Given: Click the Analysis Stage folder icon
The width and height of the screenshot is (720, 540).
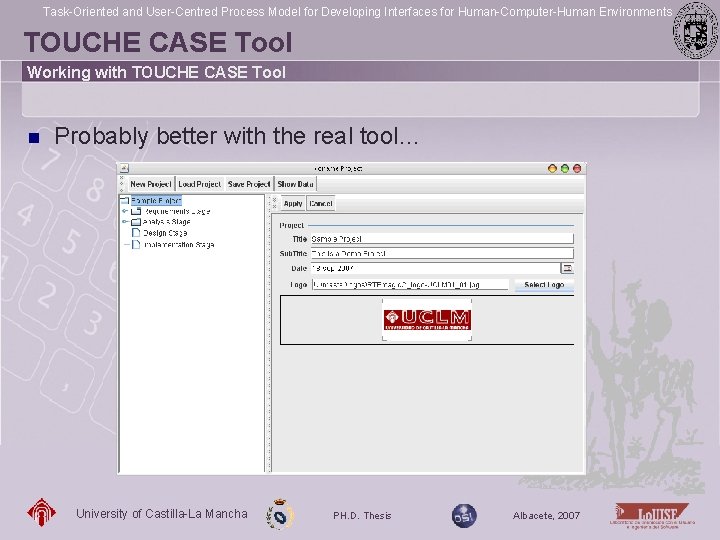Looking at the screenshot, I should pyautogui.click(x=136, y=222).
